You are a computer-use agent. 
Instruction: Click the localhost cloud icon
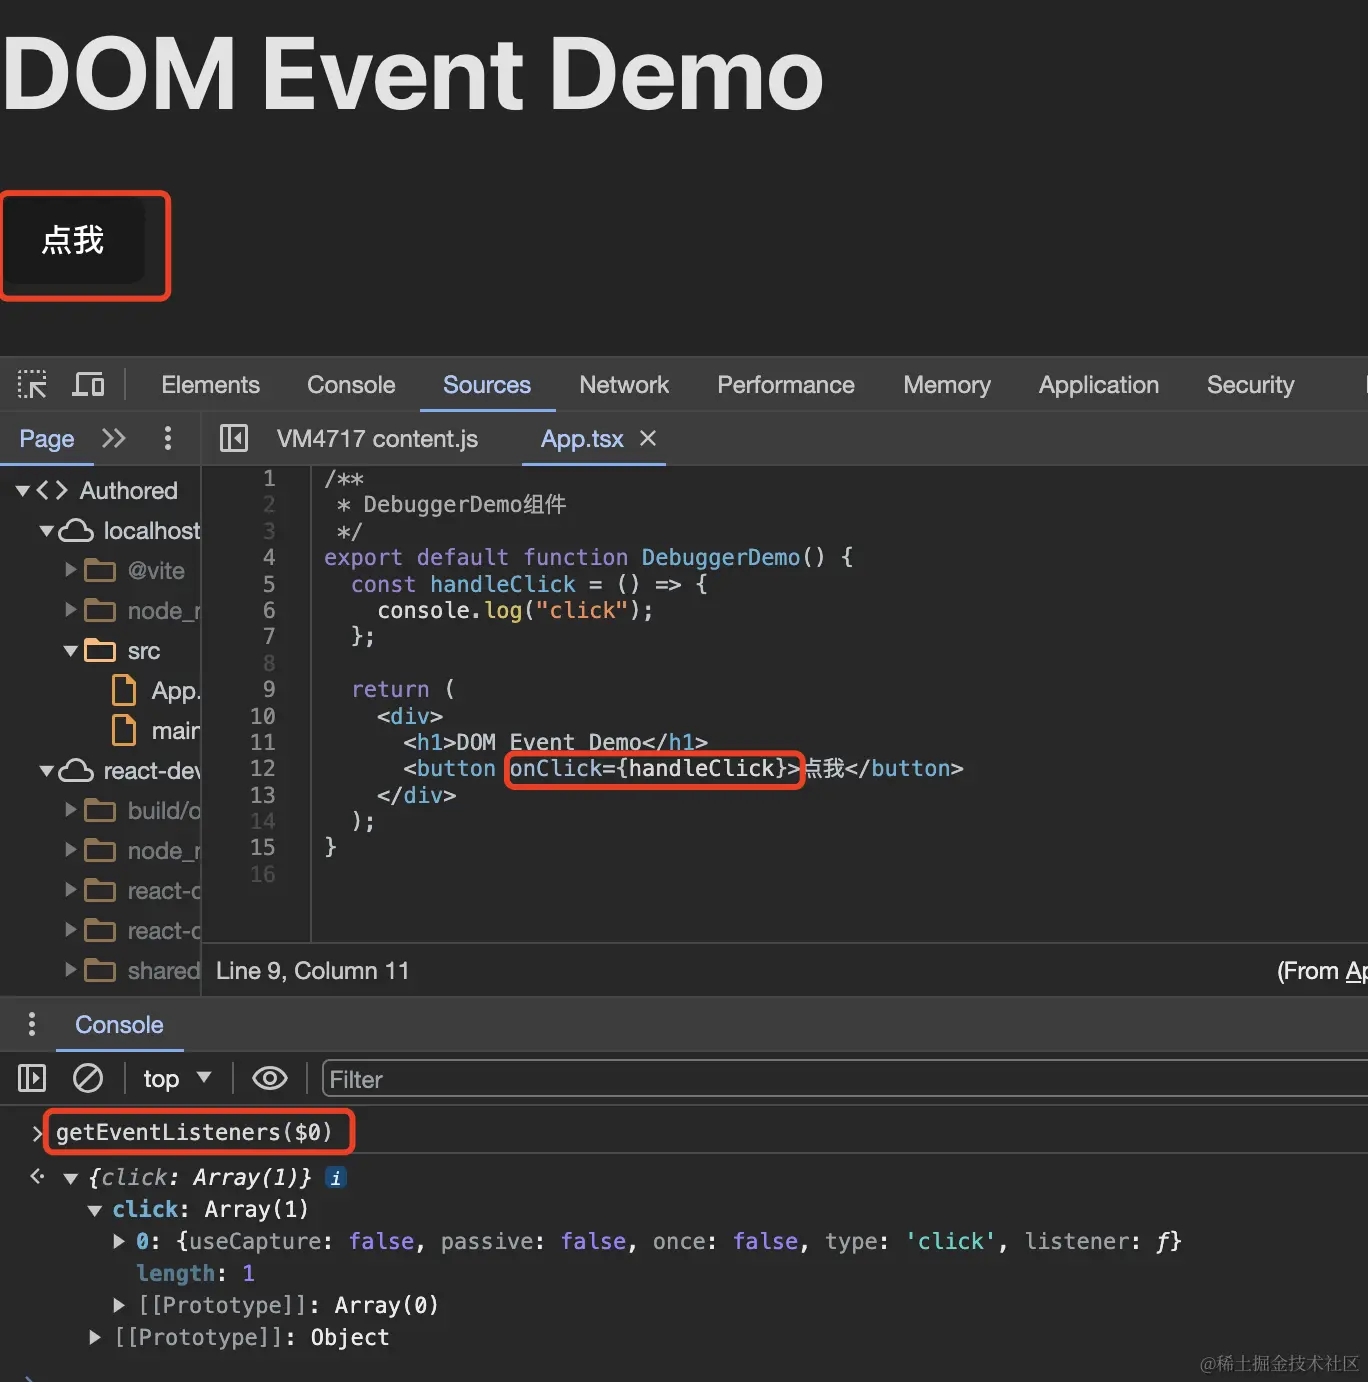coord(76,531)
